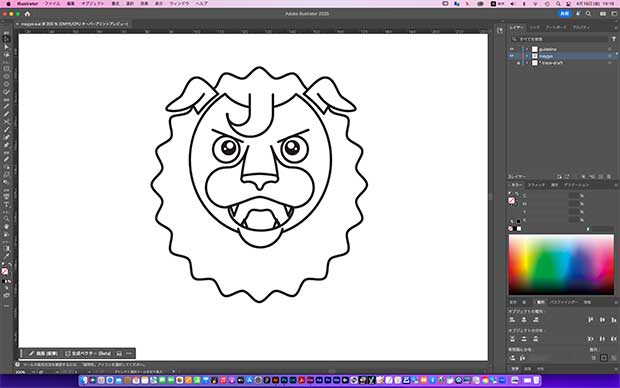The width and height of the screenshot is (620, 388).
Task: Open the Illustrator Home screen icon
Action: (x=27, y=14)
